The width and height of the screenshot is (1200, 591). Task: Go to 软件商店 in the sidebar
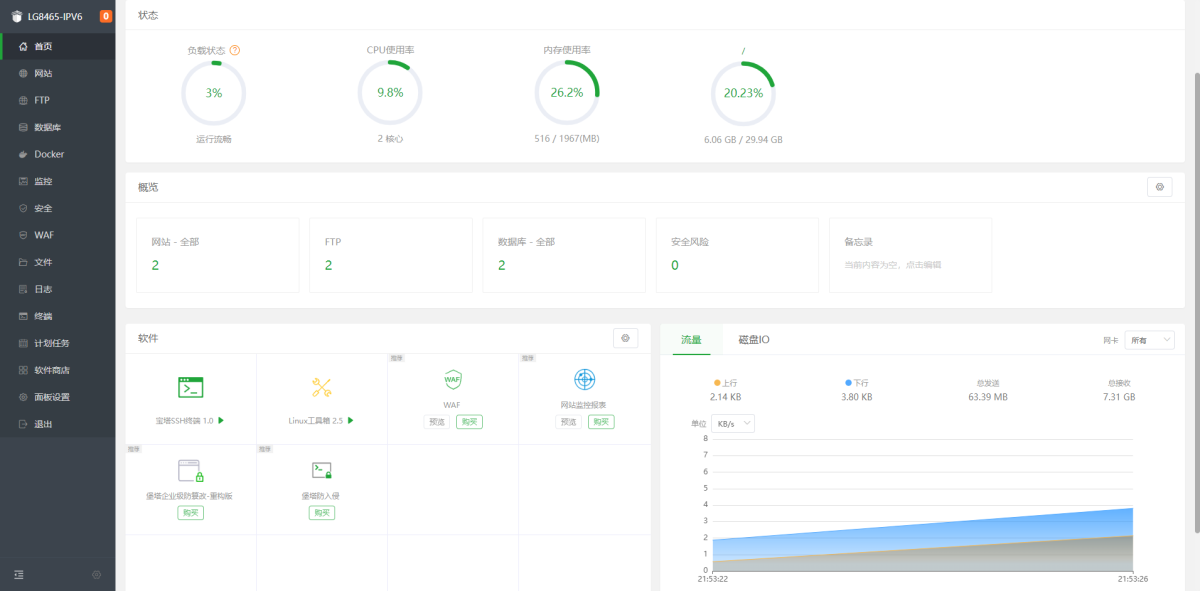pyautogui.click(x=51, y=370)
